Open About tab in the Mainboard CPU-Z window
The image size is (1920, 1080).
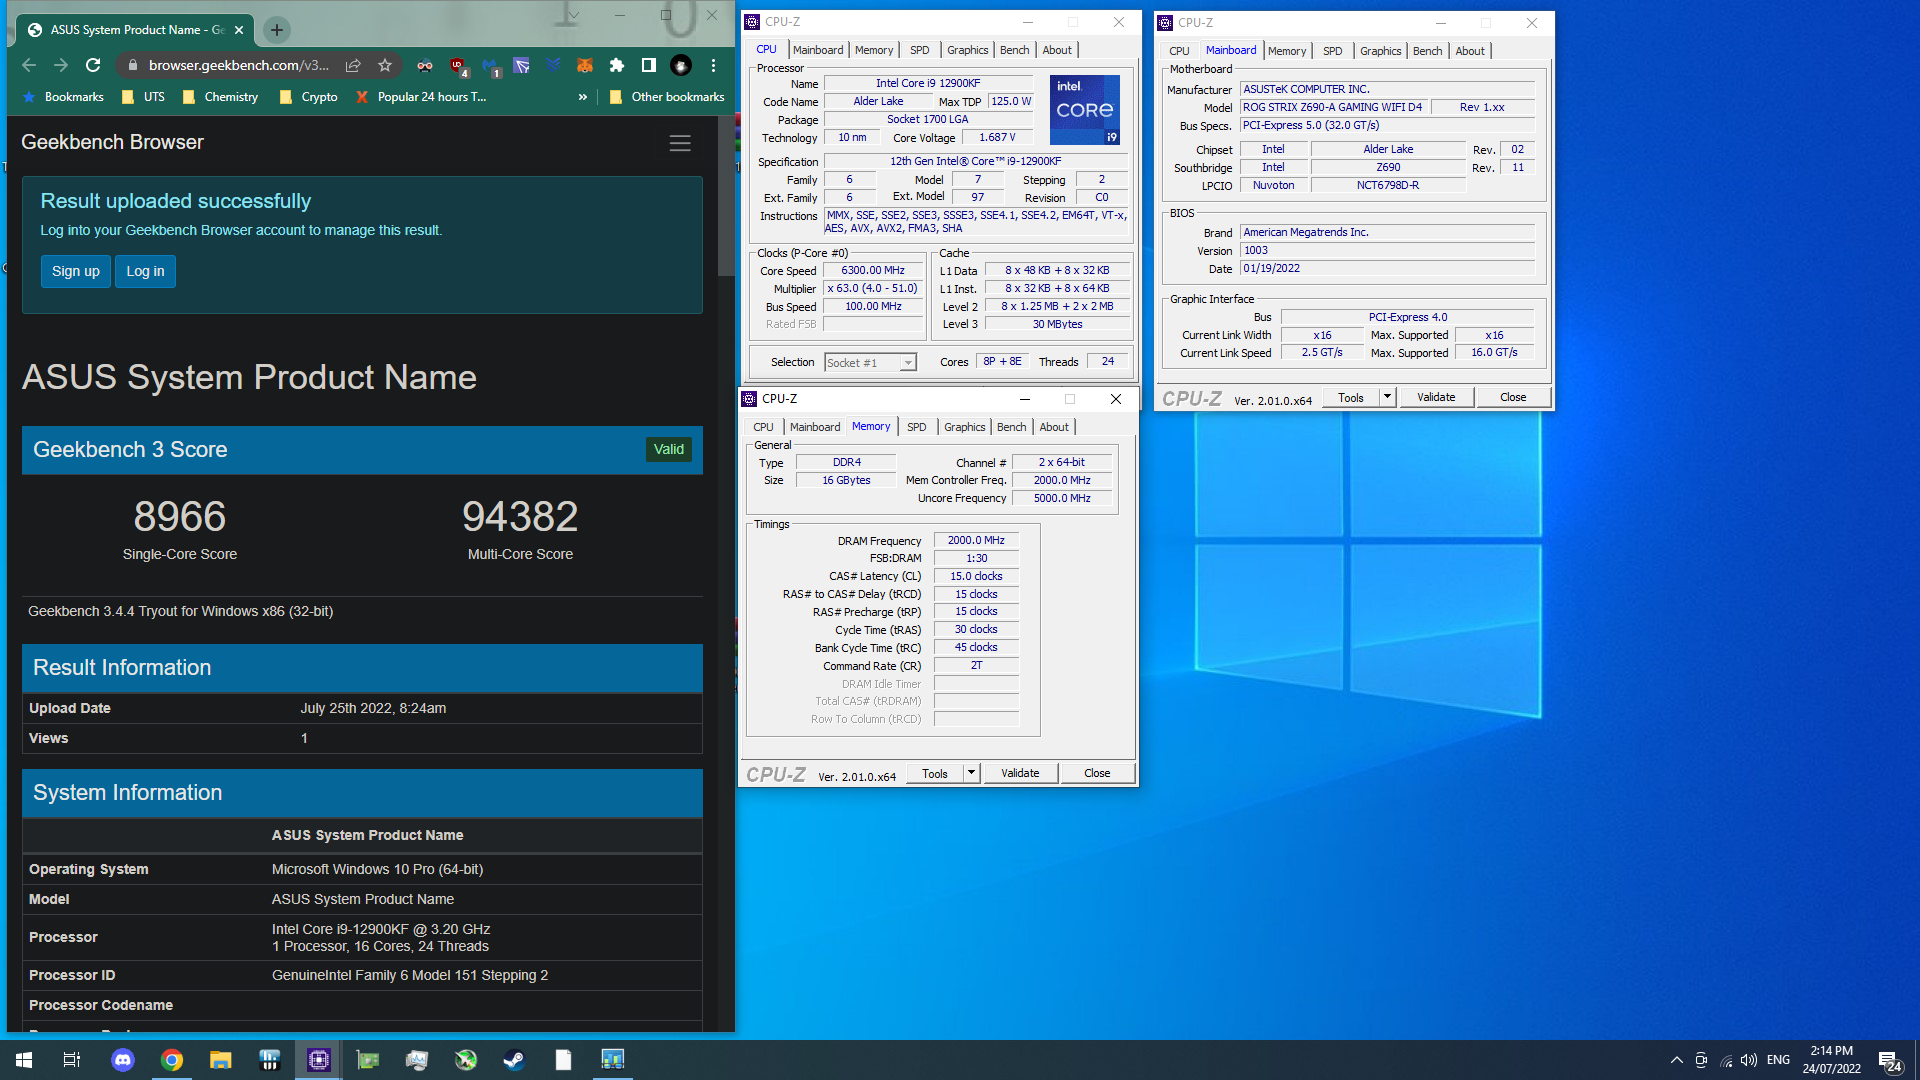coord(1470,51)
